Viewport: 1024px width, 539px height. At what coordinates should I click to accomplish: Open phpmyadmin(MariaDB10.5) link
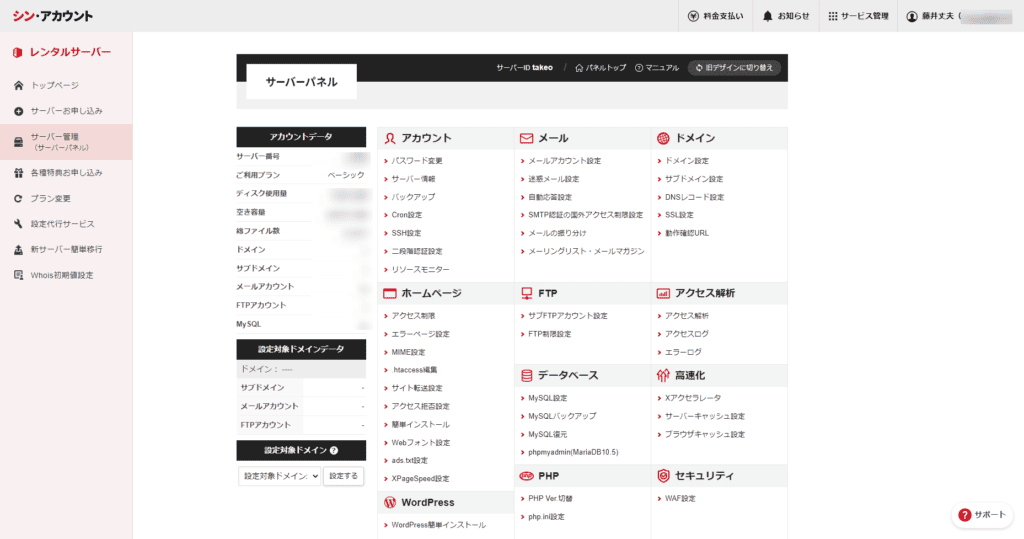[573, 452]
